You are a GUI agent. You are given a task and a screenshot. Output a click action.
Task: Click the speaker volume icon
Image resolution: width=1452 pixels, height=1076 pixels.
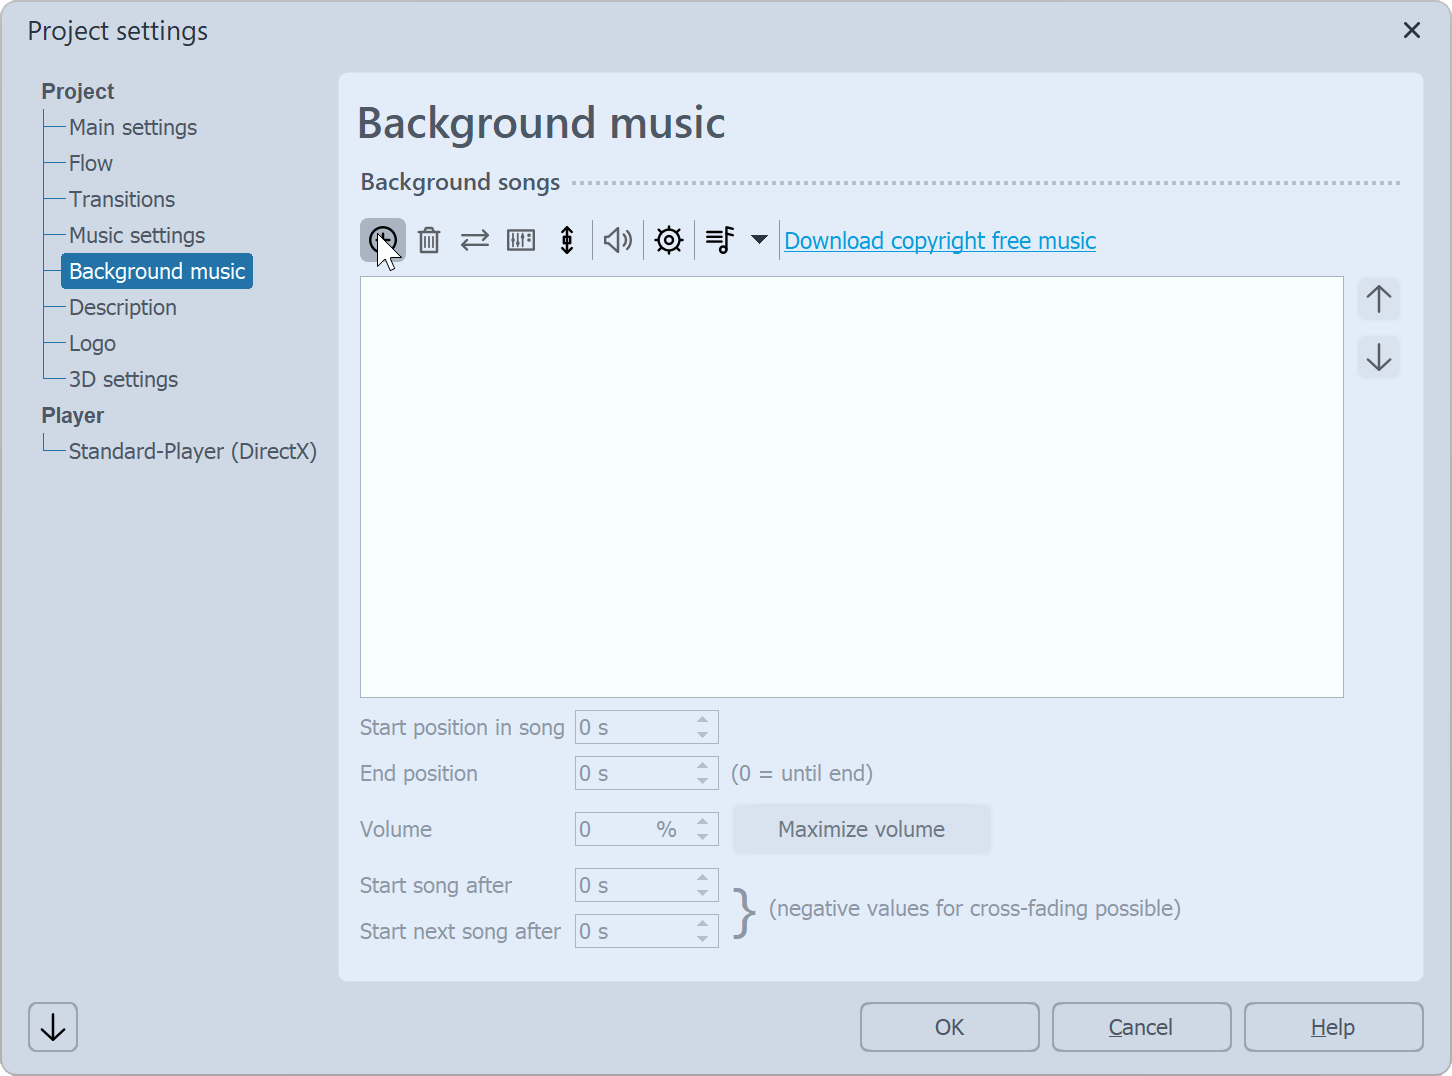[x=617, y=240]
